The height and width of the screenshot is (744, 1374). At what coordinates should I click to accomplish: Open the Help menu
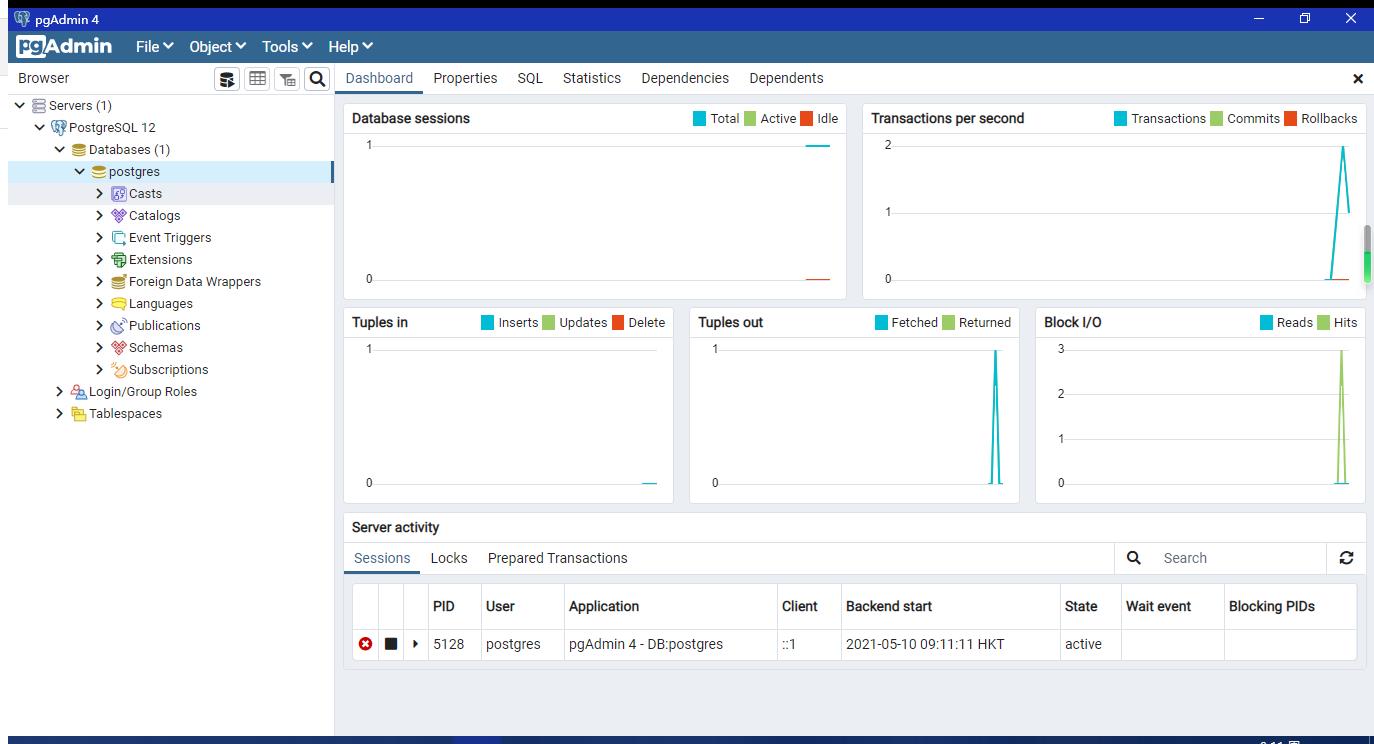(350, 46)
